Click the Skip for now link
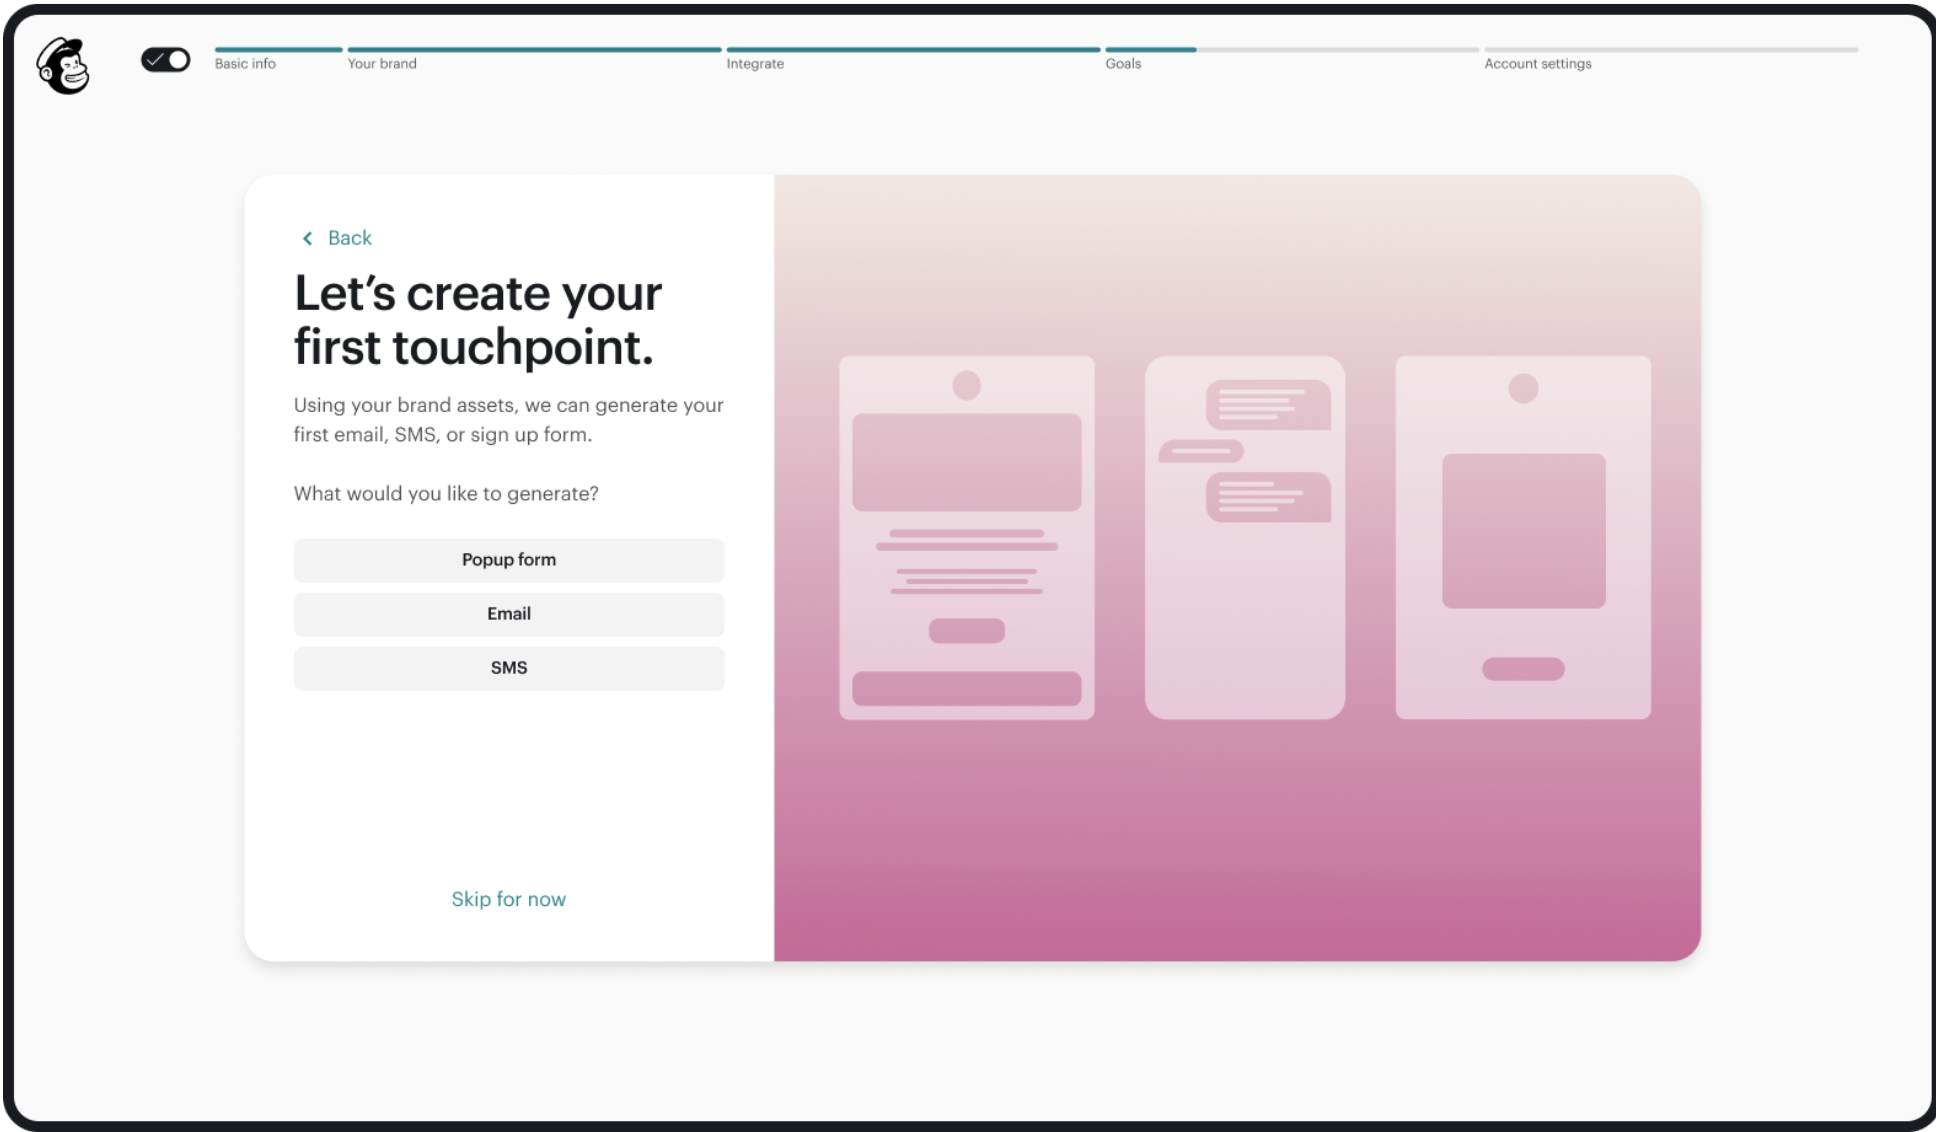The height and width of the screenshot is (1132, 1936). [509, 899]
